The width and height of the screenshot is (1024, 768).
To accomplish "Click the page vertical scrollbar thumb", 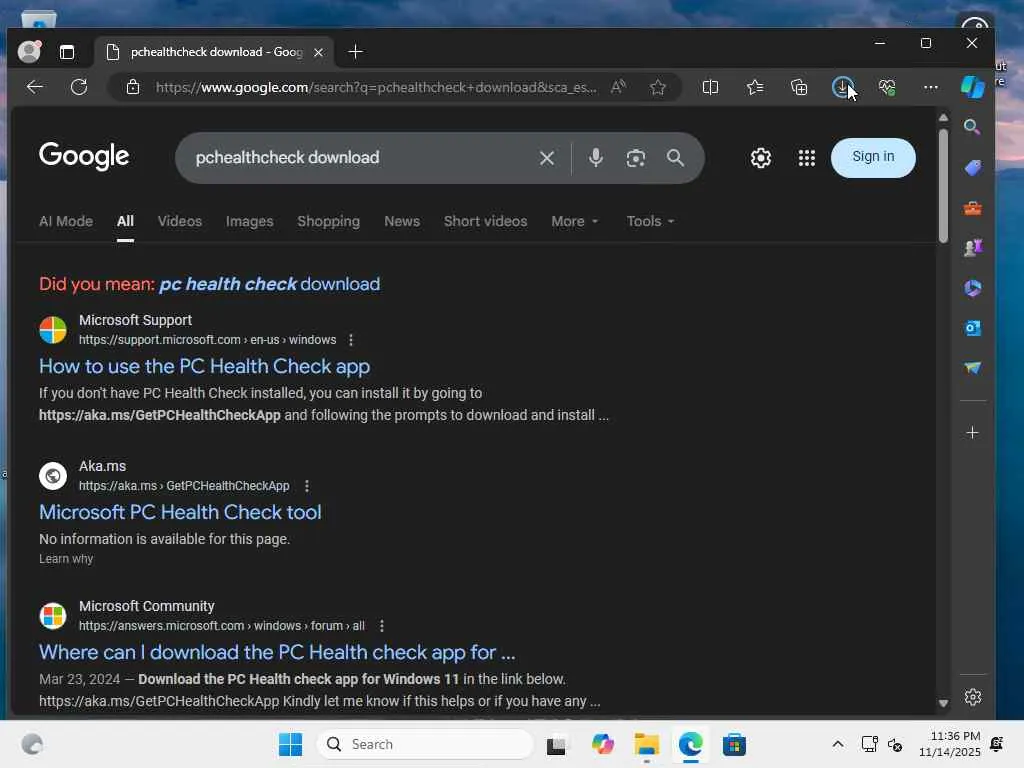I will [x=943, y=186].
